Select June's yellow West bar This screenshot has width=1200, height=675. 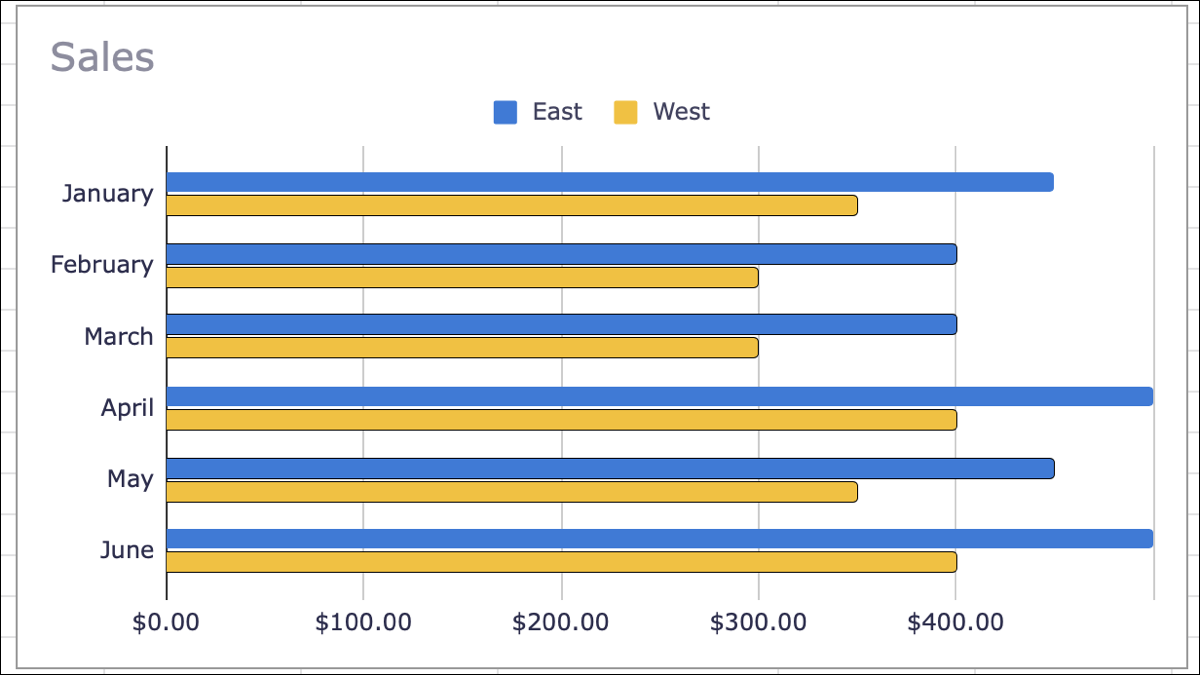click(561, 562)
